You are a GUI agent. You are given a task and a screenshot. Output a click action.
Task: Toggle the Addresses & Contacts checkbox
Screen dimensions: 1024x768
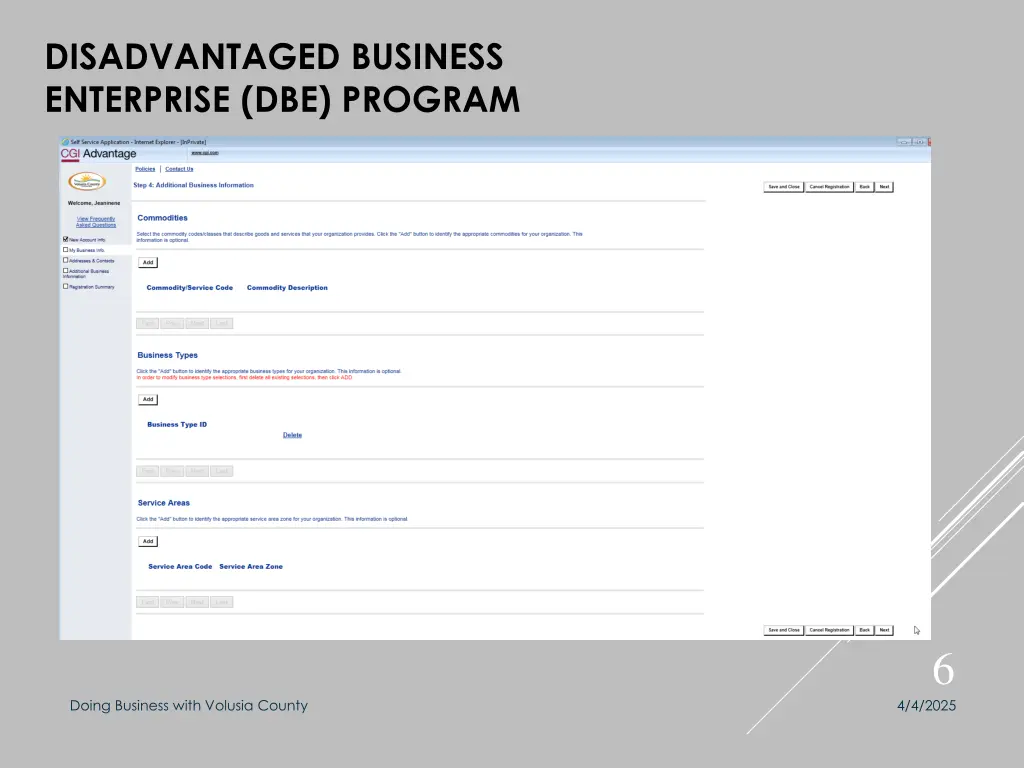65,260
